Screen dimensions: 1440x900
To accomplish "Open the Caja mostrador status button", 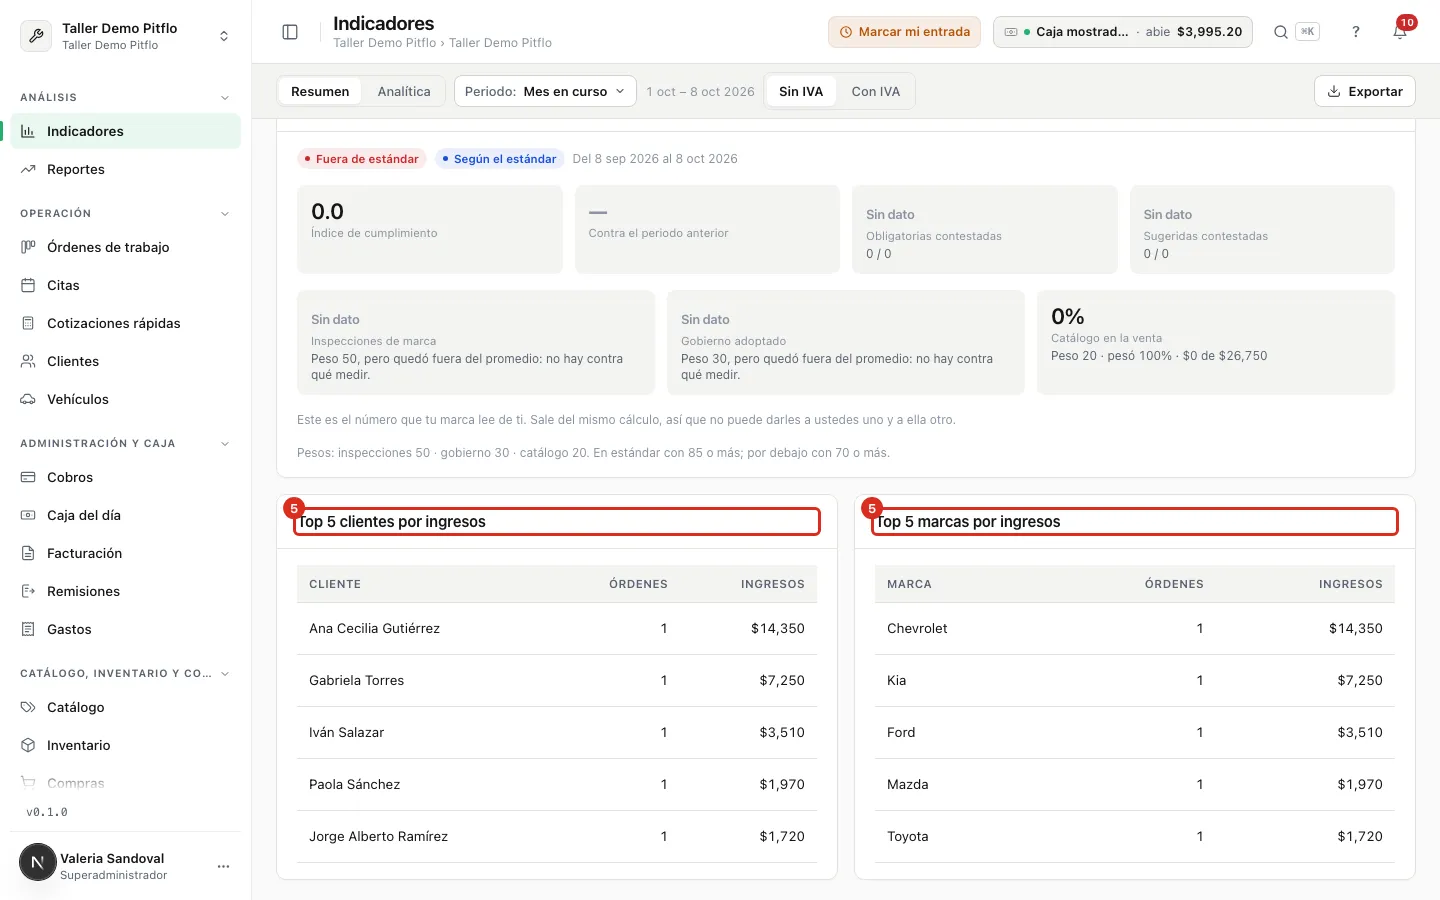I will click(1123, 32).
